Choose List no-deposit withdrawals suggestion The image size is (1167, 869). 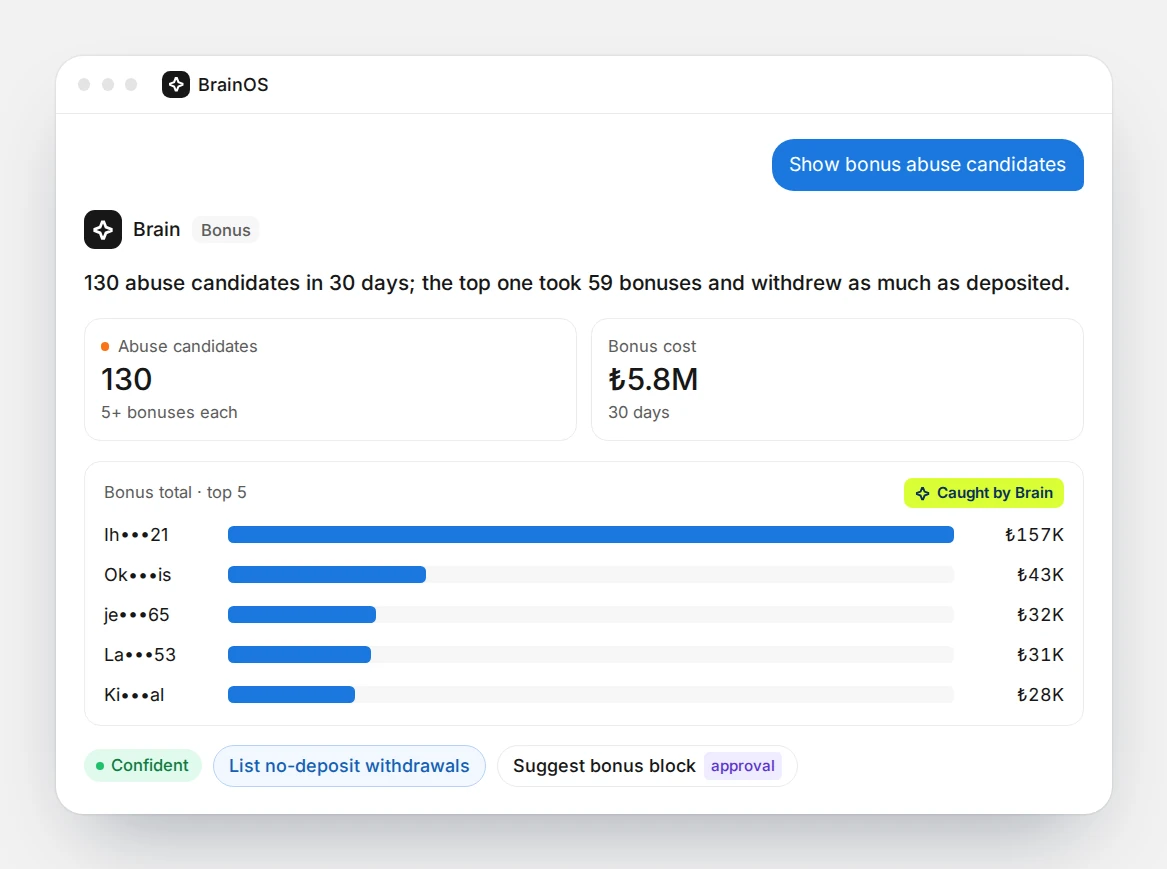[x=349, y=766]
